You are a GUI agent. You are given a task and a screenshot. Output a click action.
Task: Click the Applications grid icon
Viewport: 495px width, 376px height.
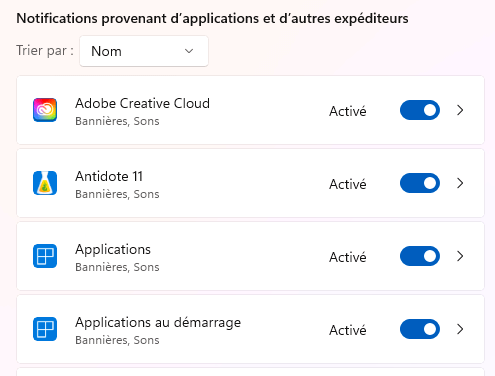pyautogui.click(x=45, y=256)
